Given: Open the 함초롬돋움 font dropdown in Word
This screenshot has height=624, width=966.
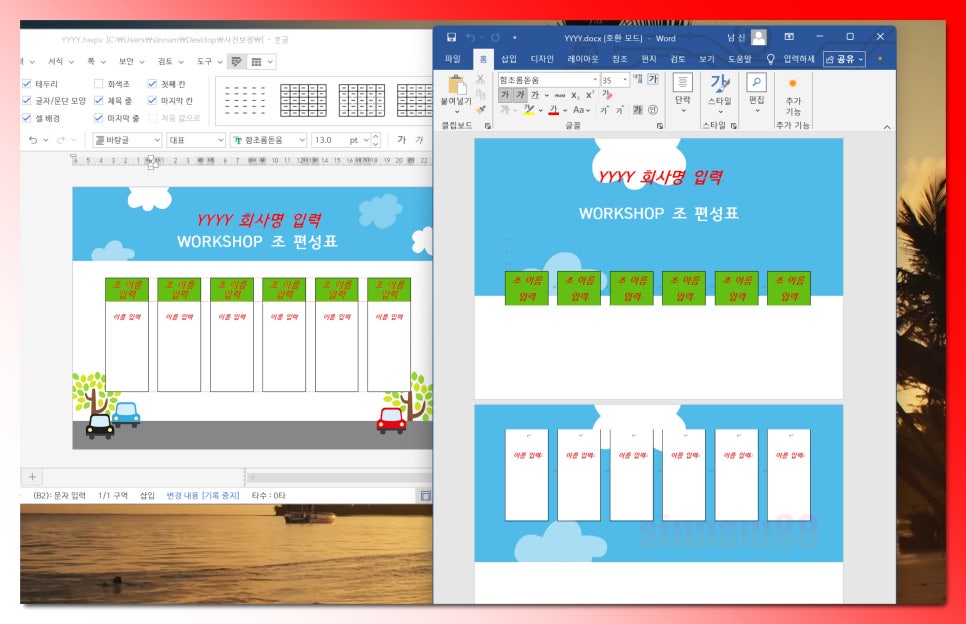Looking at the screenshot, I should tap(595, 80).
